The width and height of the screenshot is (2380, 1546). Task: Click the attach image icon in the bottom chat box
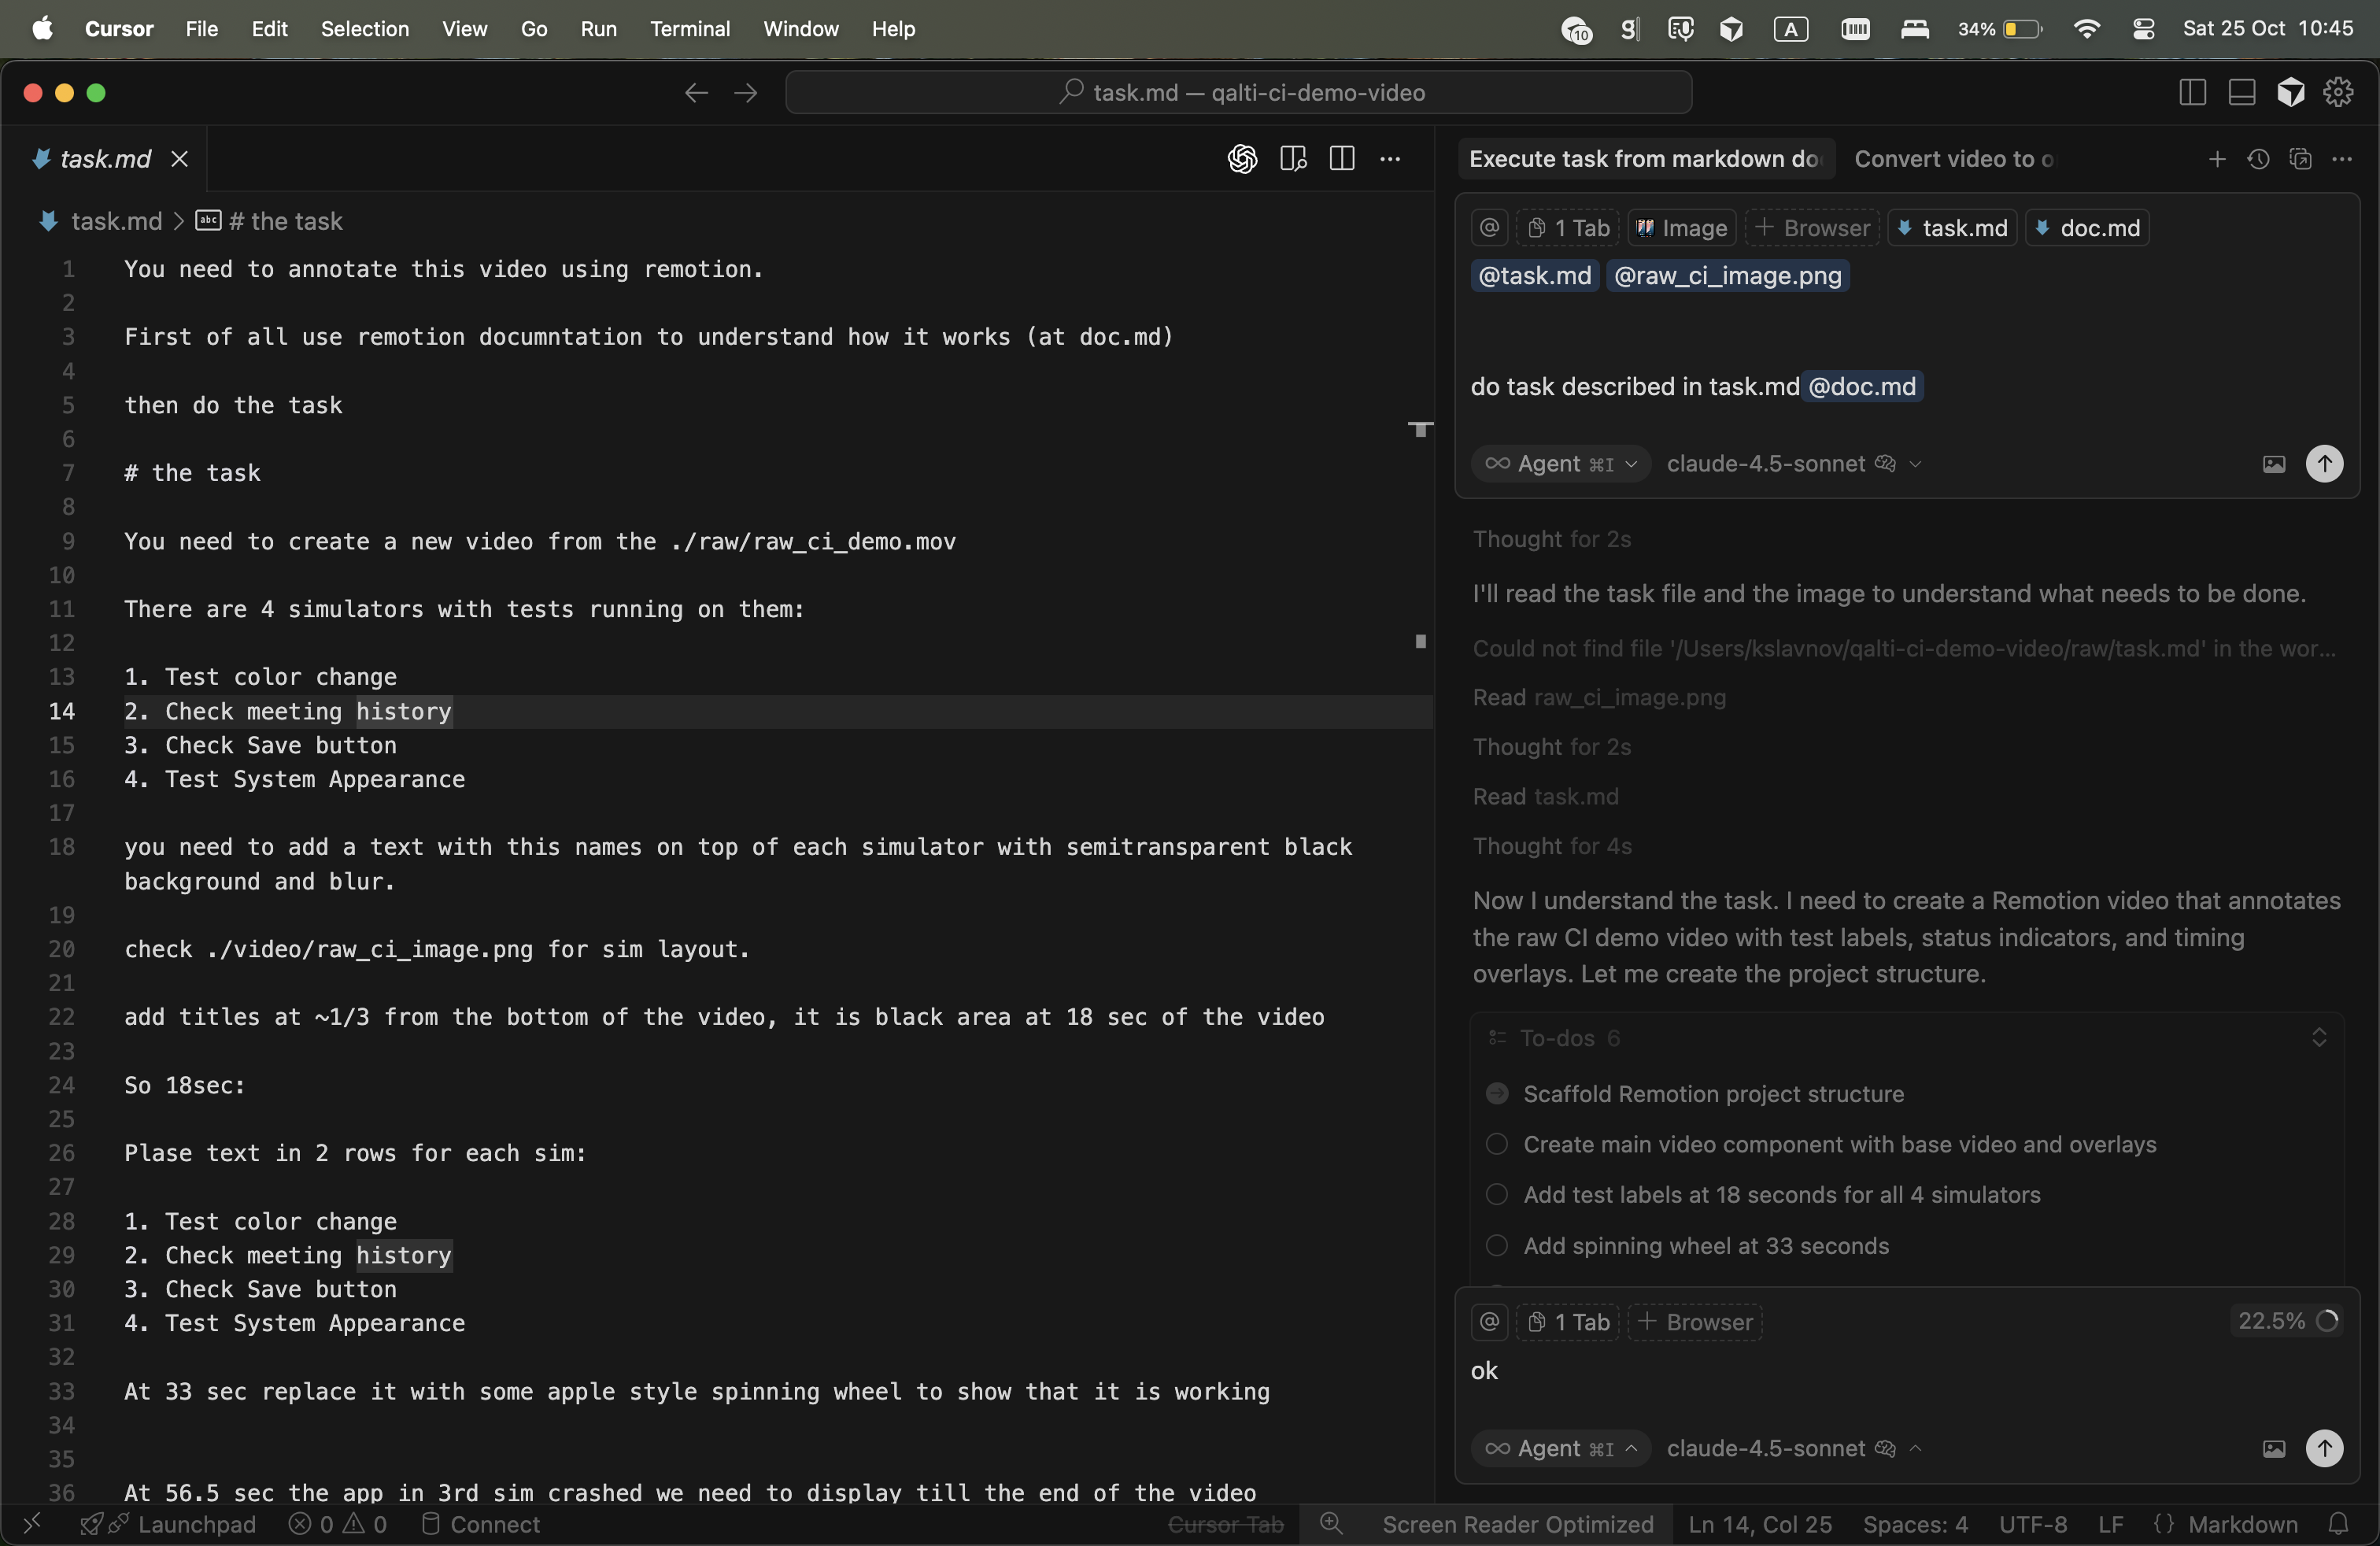tap(2273, 1448)
